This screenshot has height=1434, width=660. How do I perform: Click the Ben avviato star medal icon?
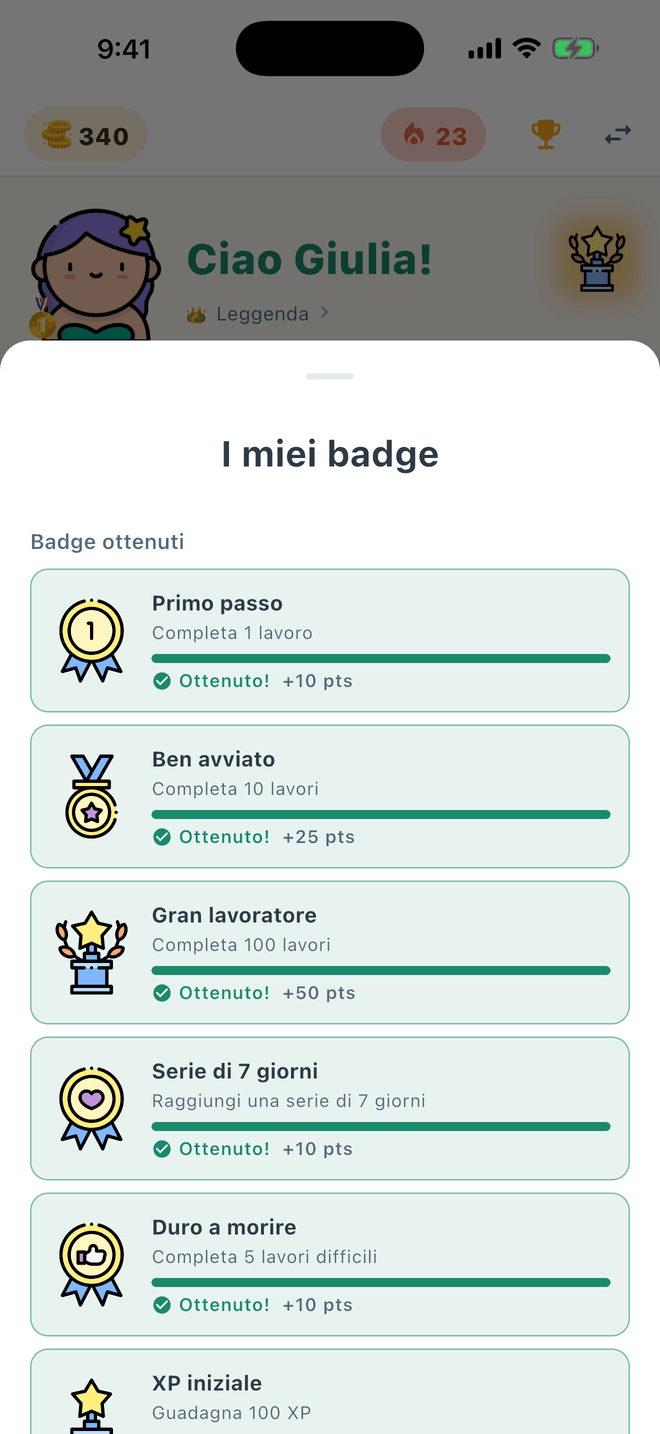tap(91, 796)
